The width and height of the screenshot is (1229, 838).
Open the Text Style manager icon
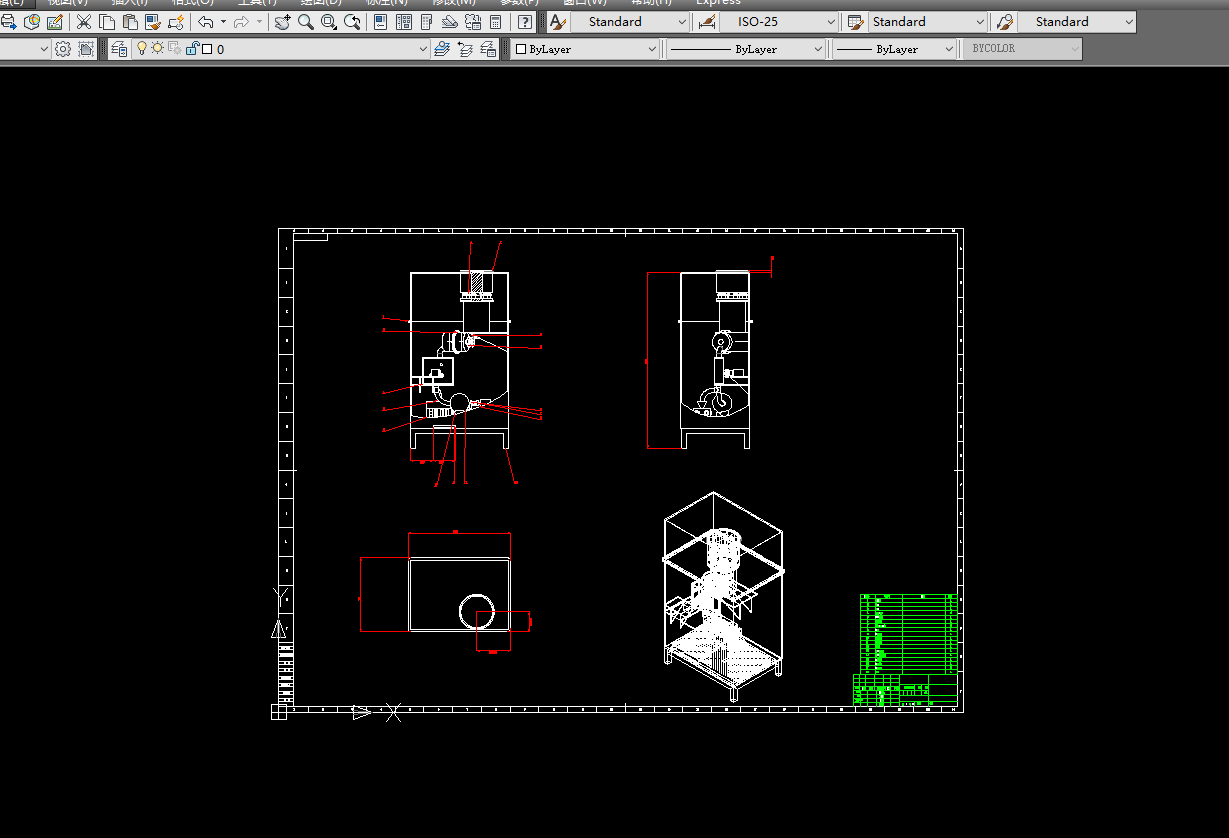click(x=558, y=22)
